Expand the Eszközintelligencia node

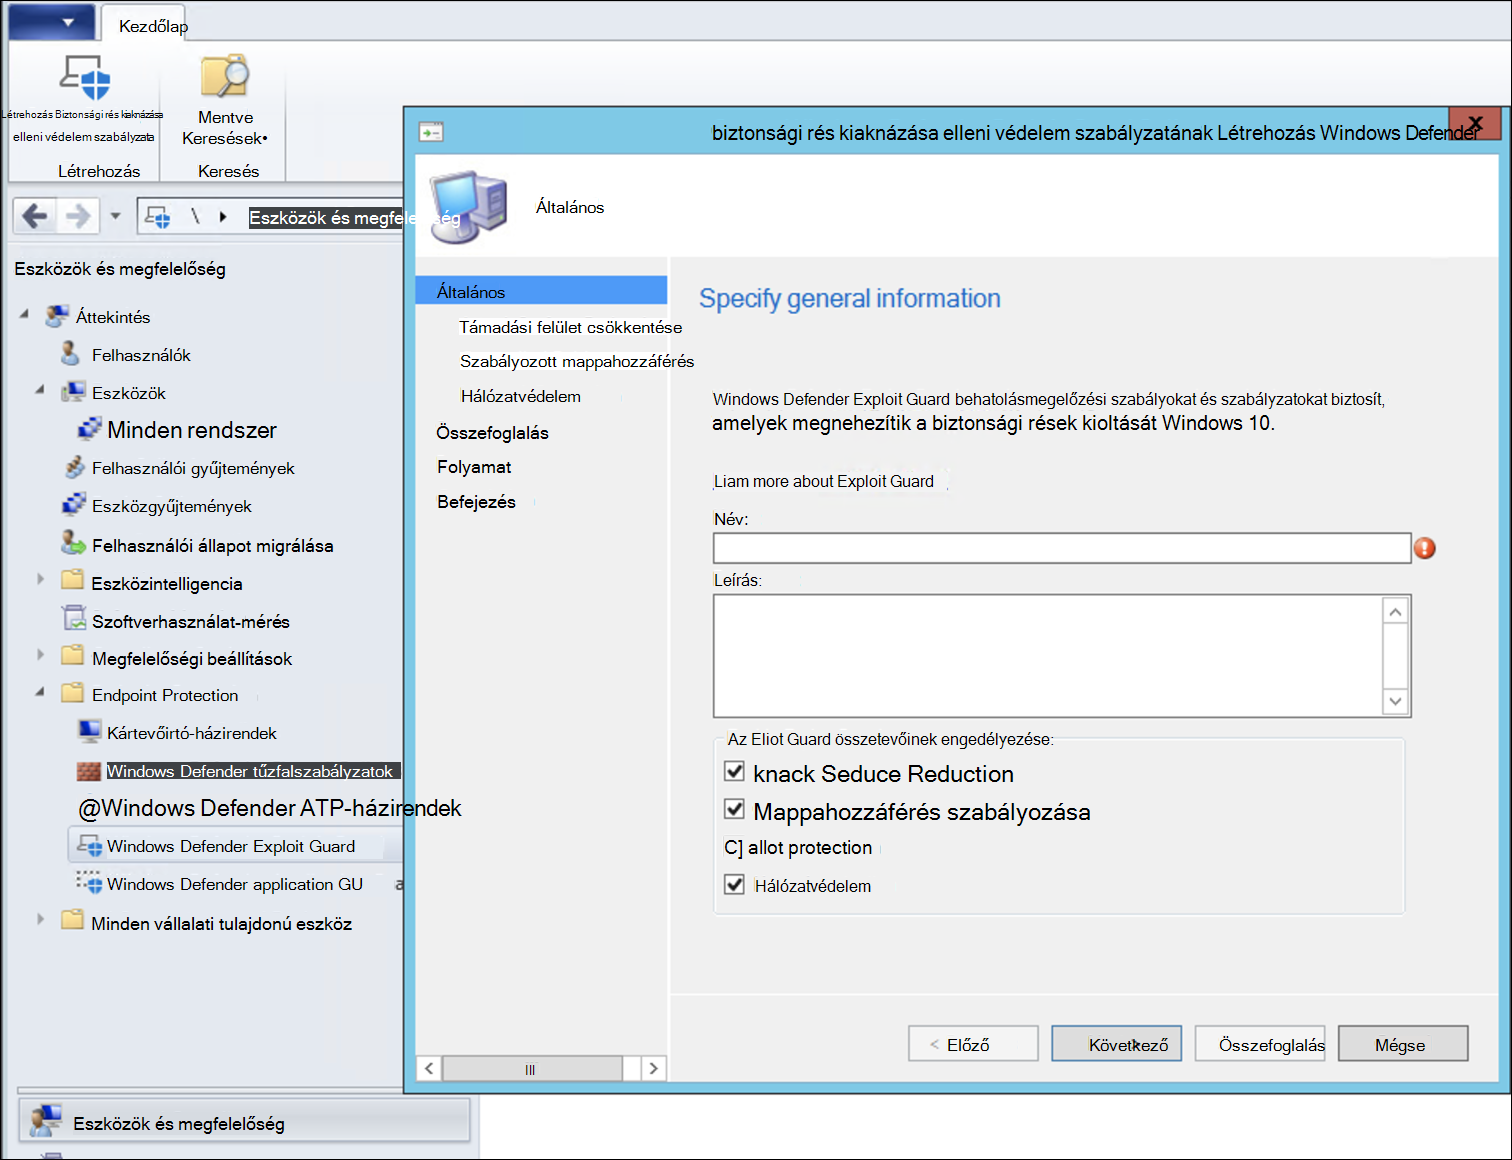tap(40, 579)
